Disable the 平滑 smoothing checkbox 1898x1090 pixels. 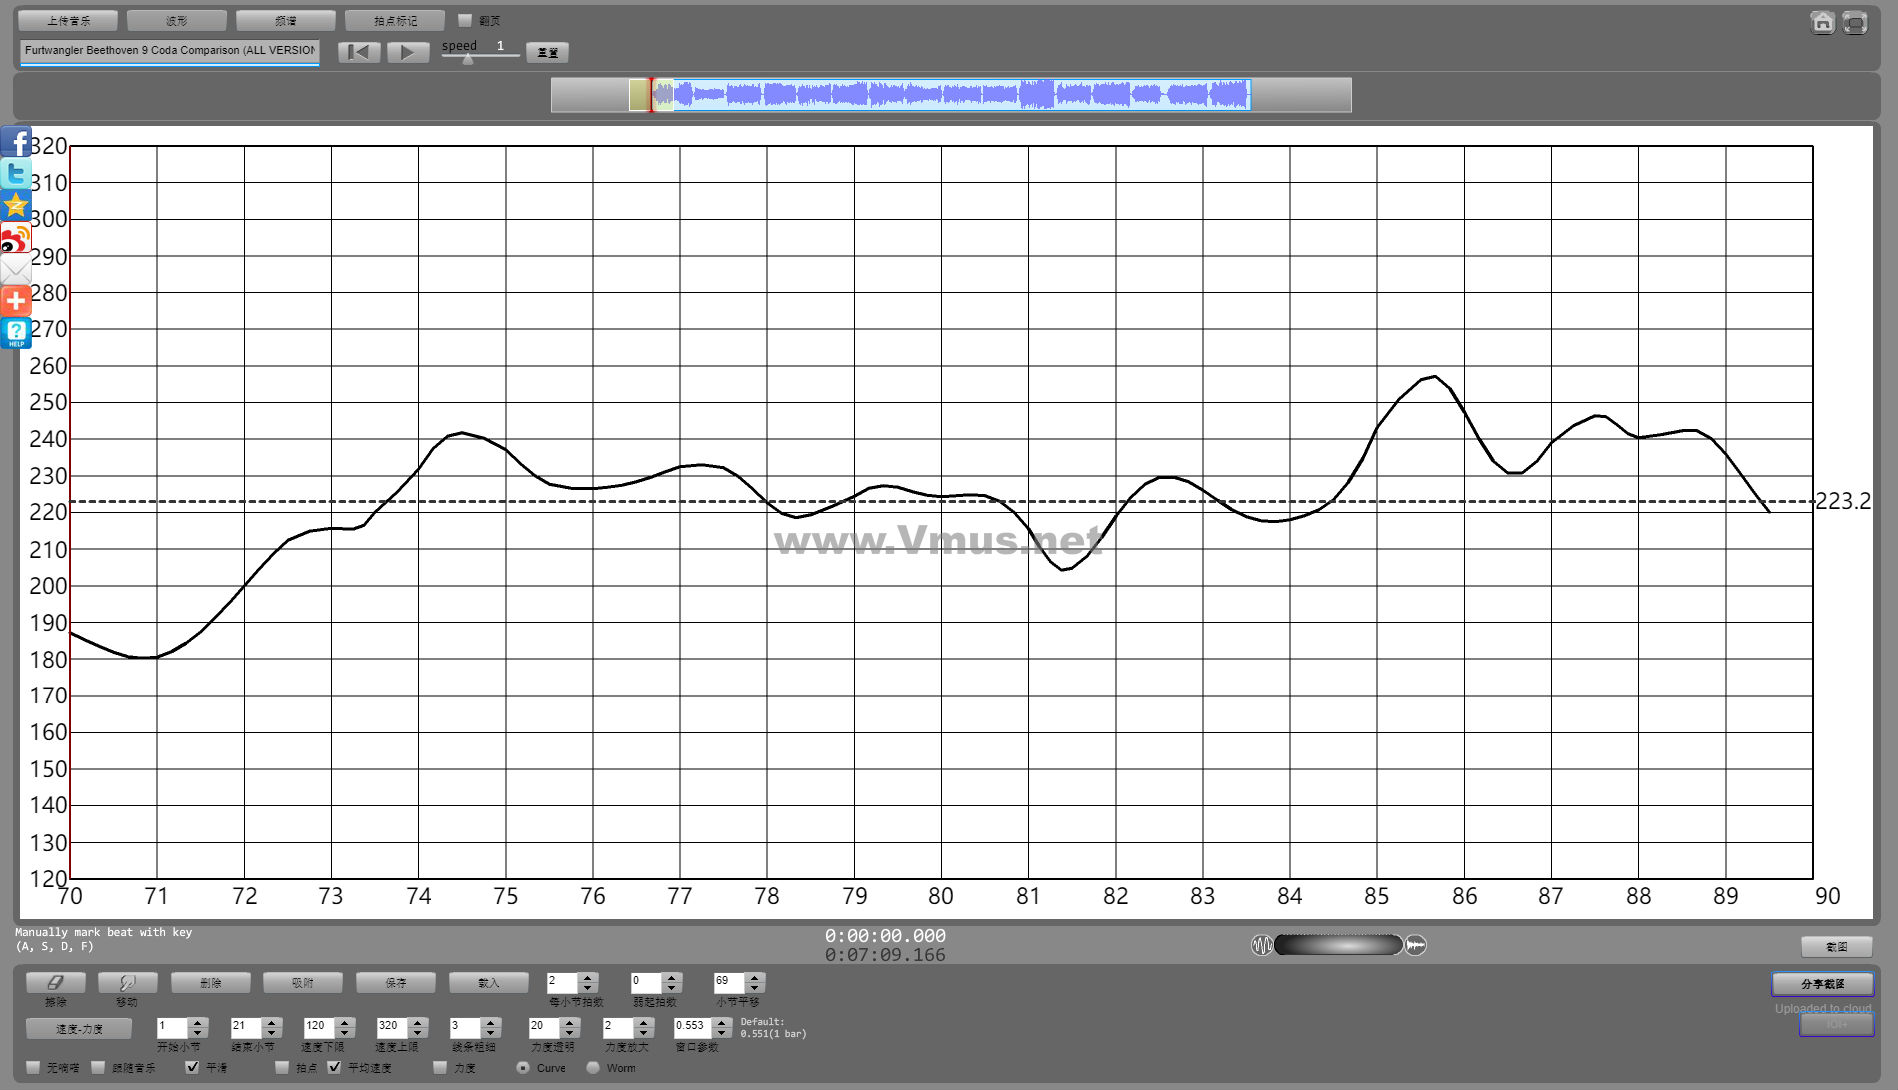tap(193, 1067)
